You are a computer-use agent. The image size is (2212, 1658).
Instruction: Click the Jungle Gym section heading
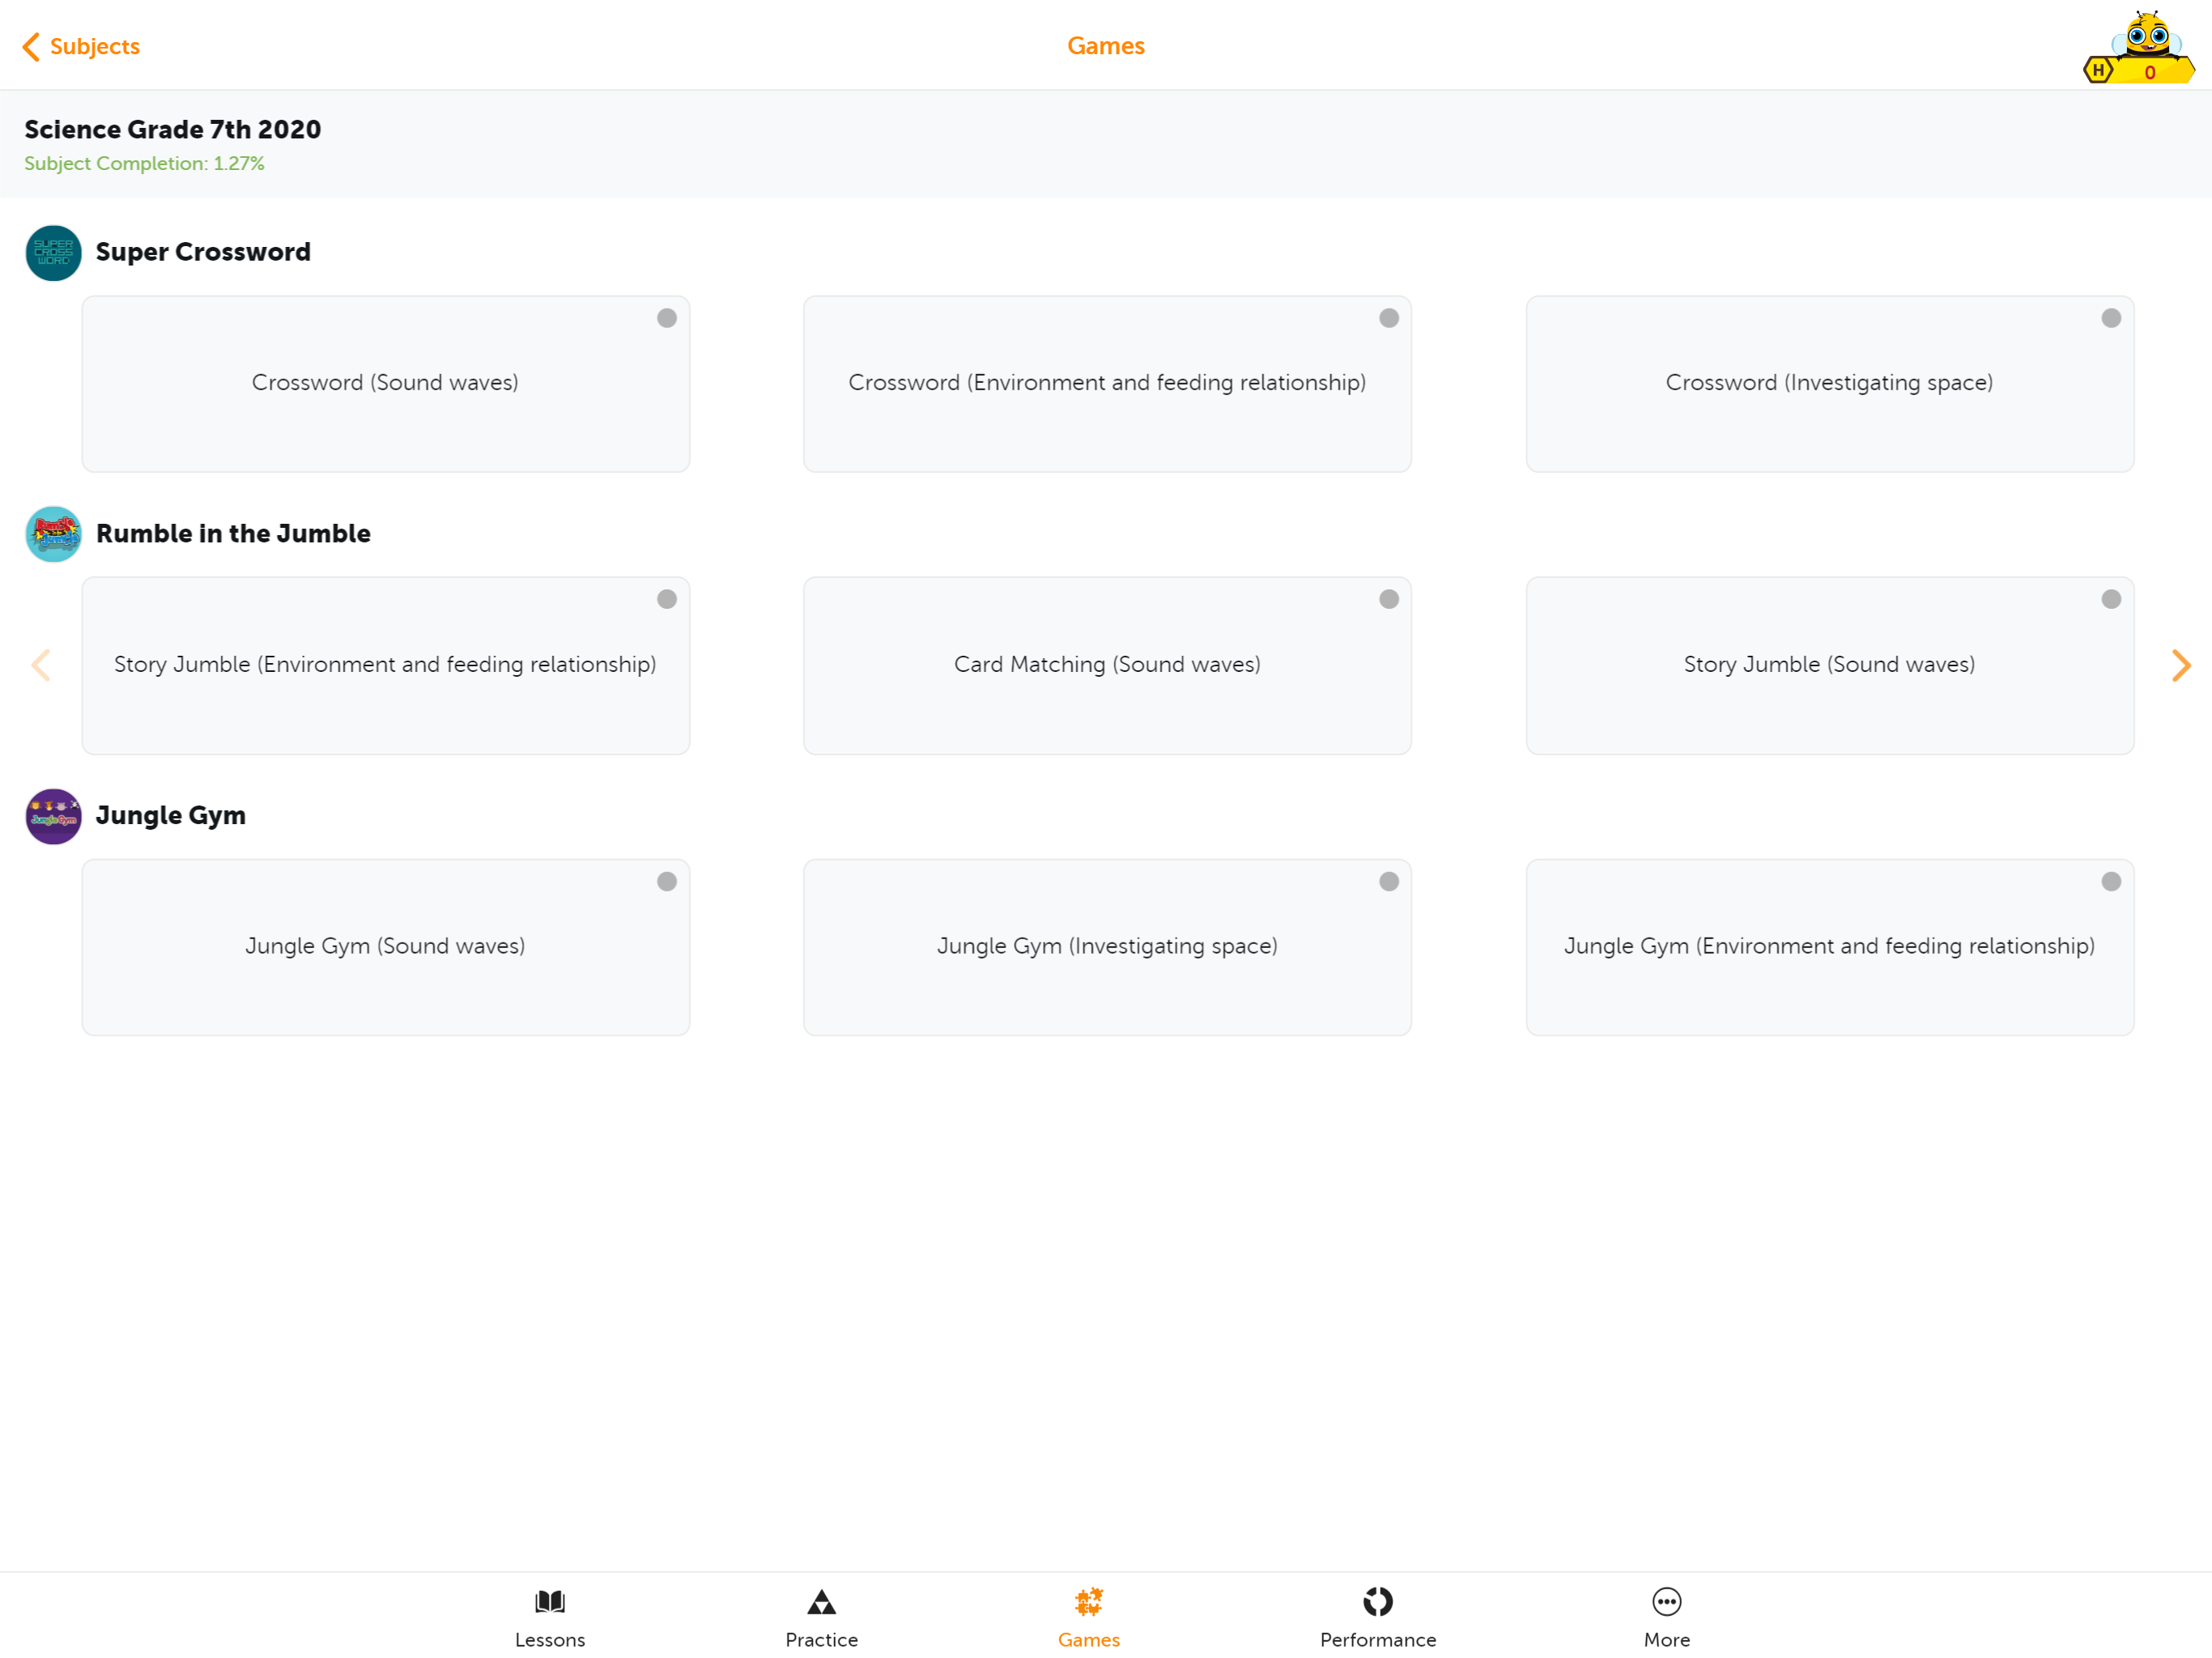[171, 816]
